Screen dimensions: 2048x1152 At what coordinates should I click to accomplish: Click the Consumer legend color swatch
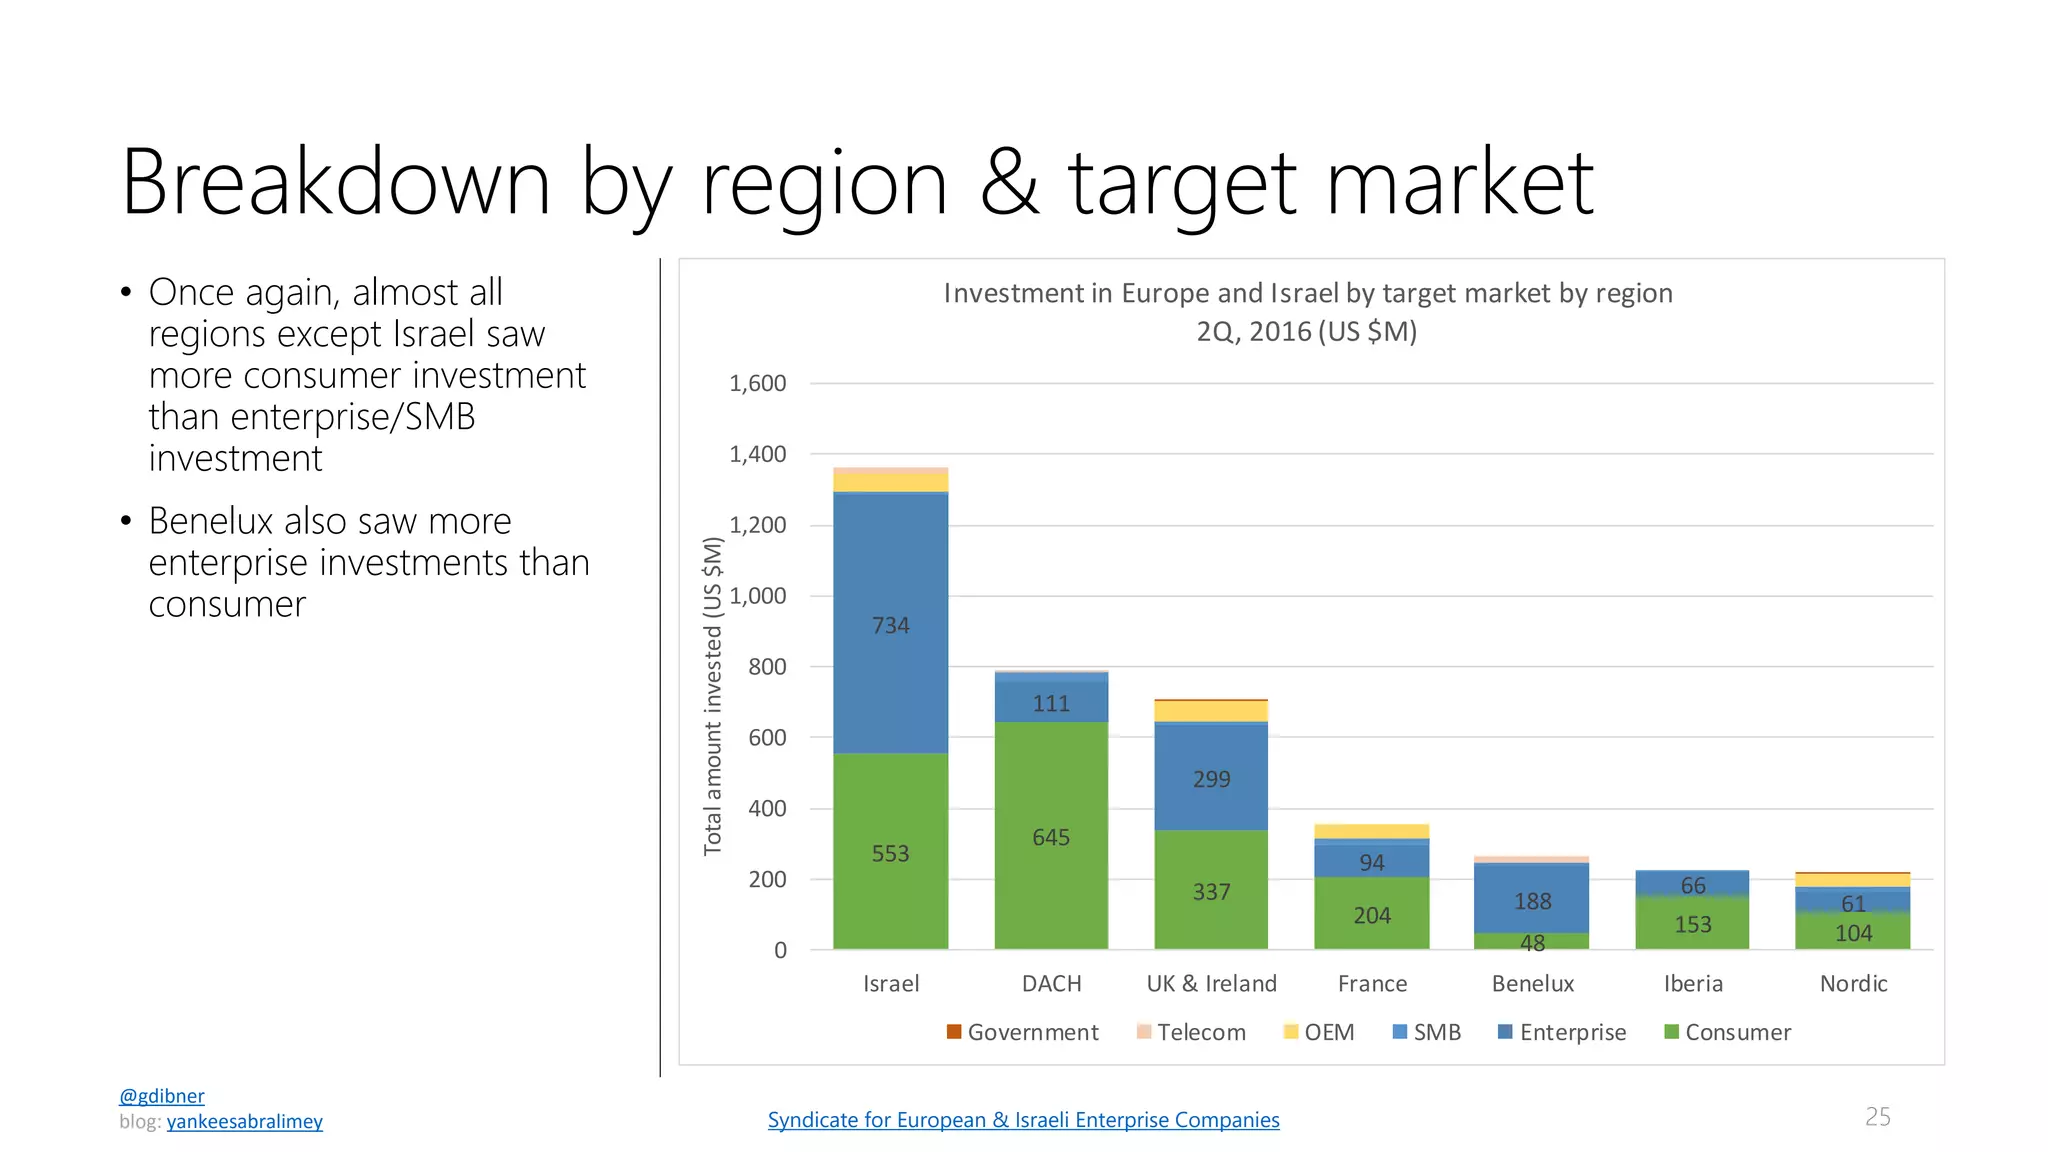[x=1671, y=1031]
